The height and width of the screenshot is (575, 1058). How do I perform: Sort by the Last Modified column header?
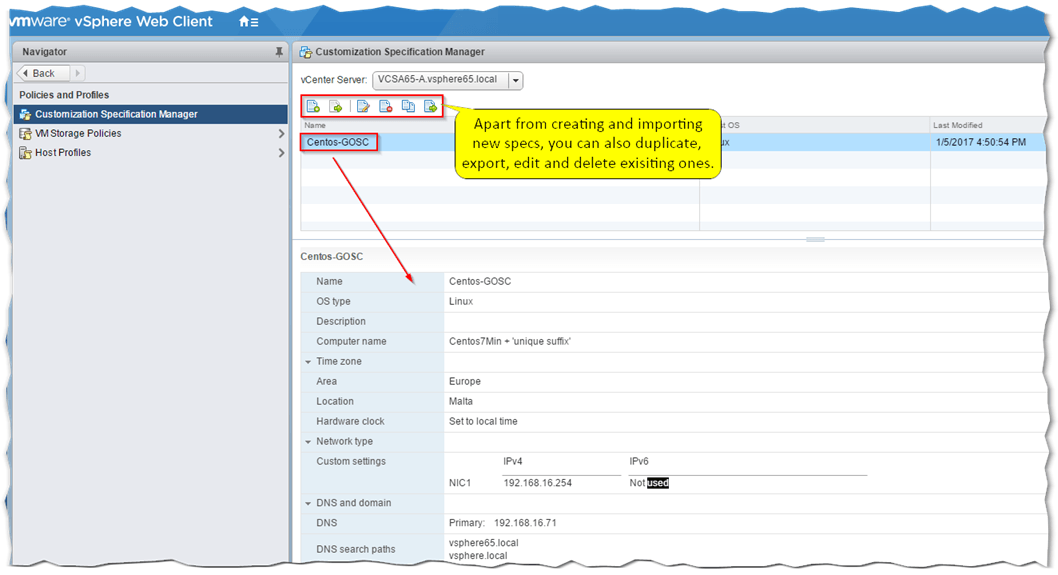pos(957,126)
